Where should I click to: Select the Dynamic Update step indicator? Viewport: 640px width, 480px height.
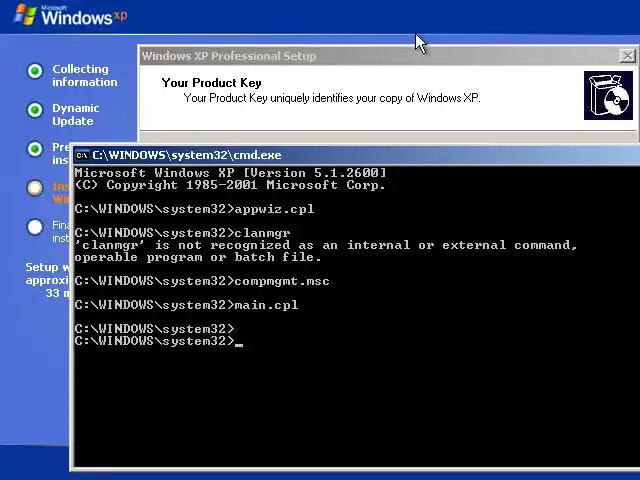click(x=35, y=110)
